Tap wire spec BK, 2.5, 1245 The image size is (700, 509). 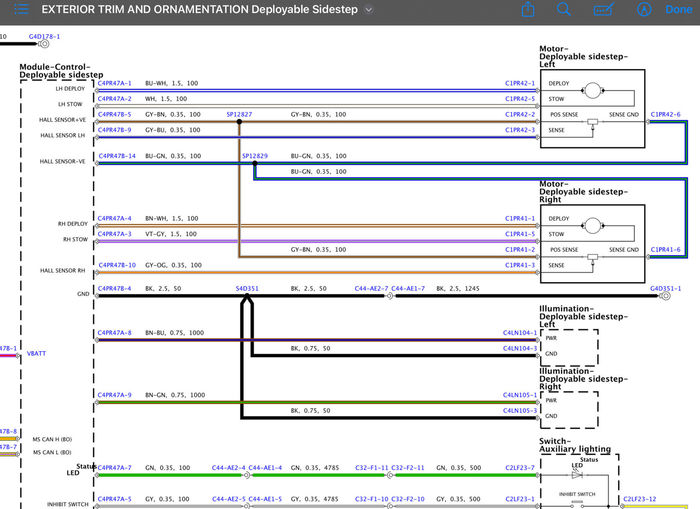pos(458,288)
